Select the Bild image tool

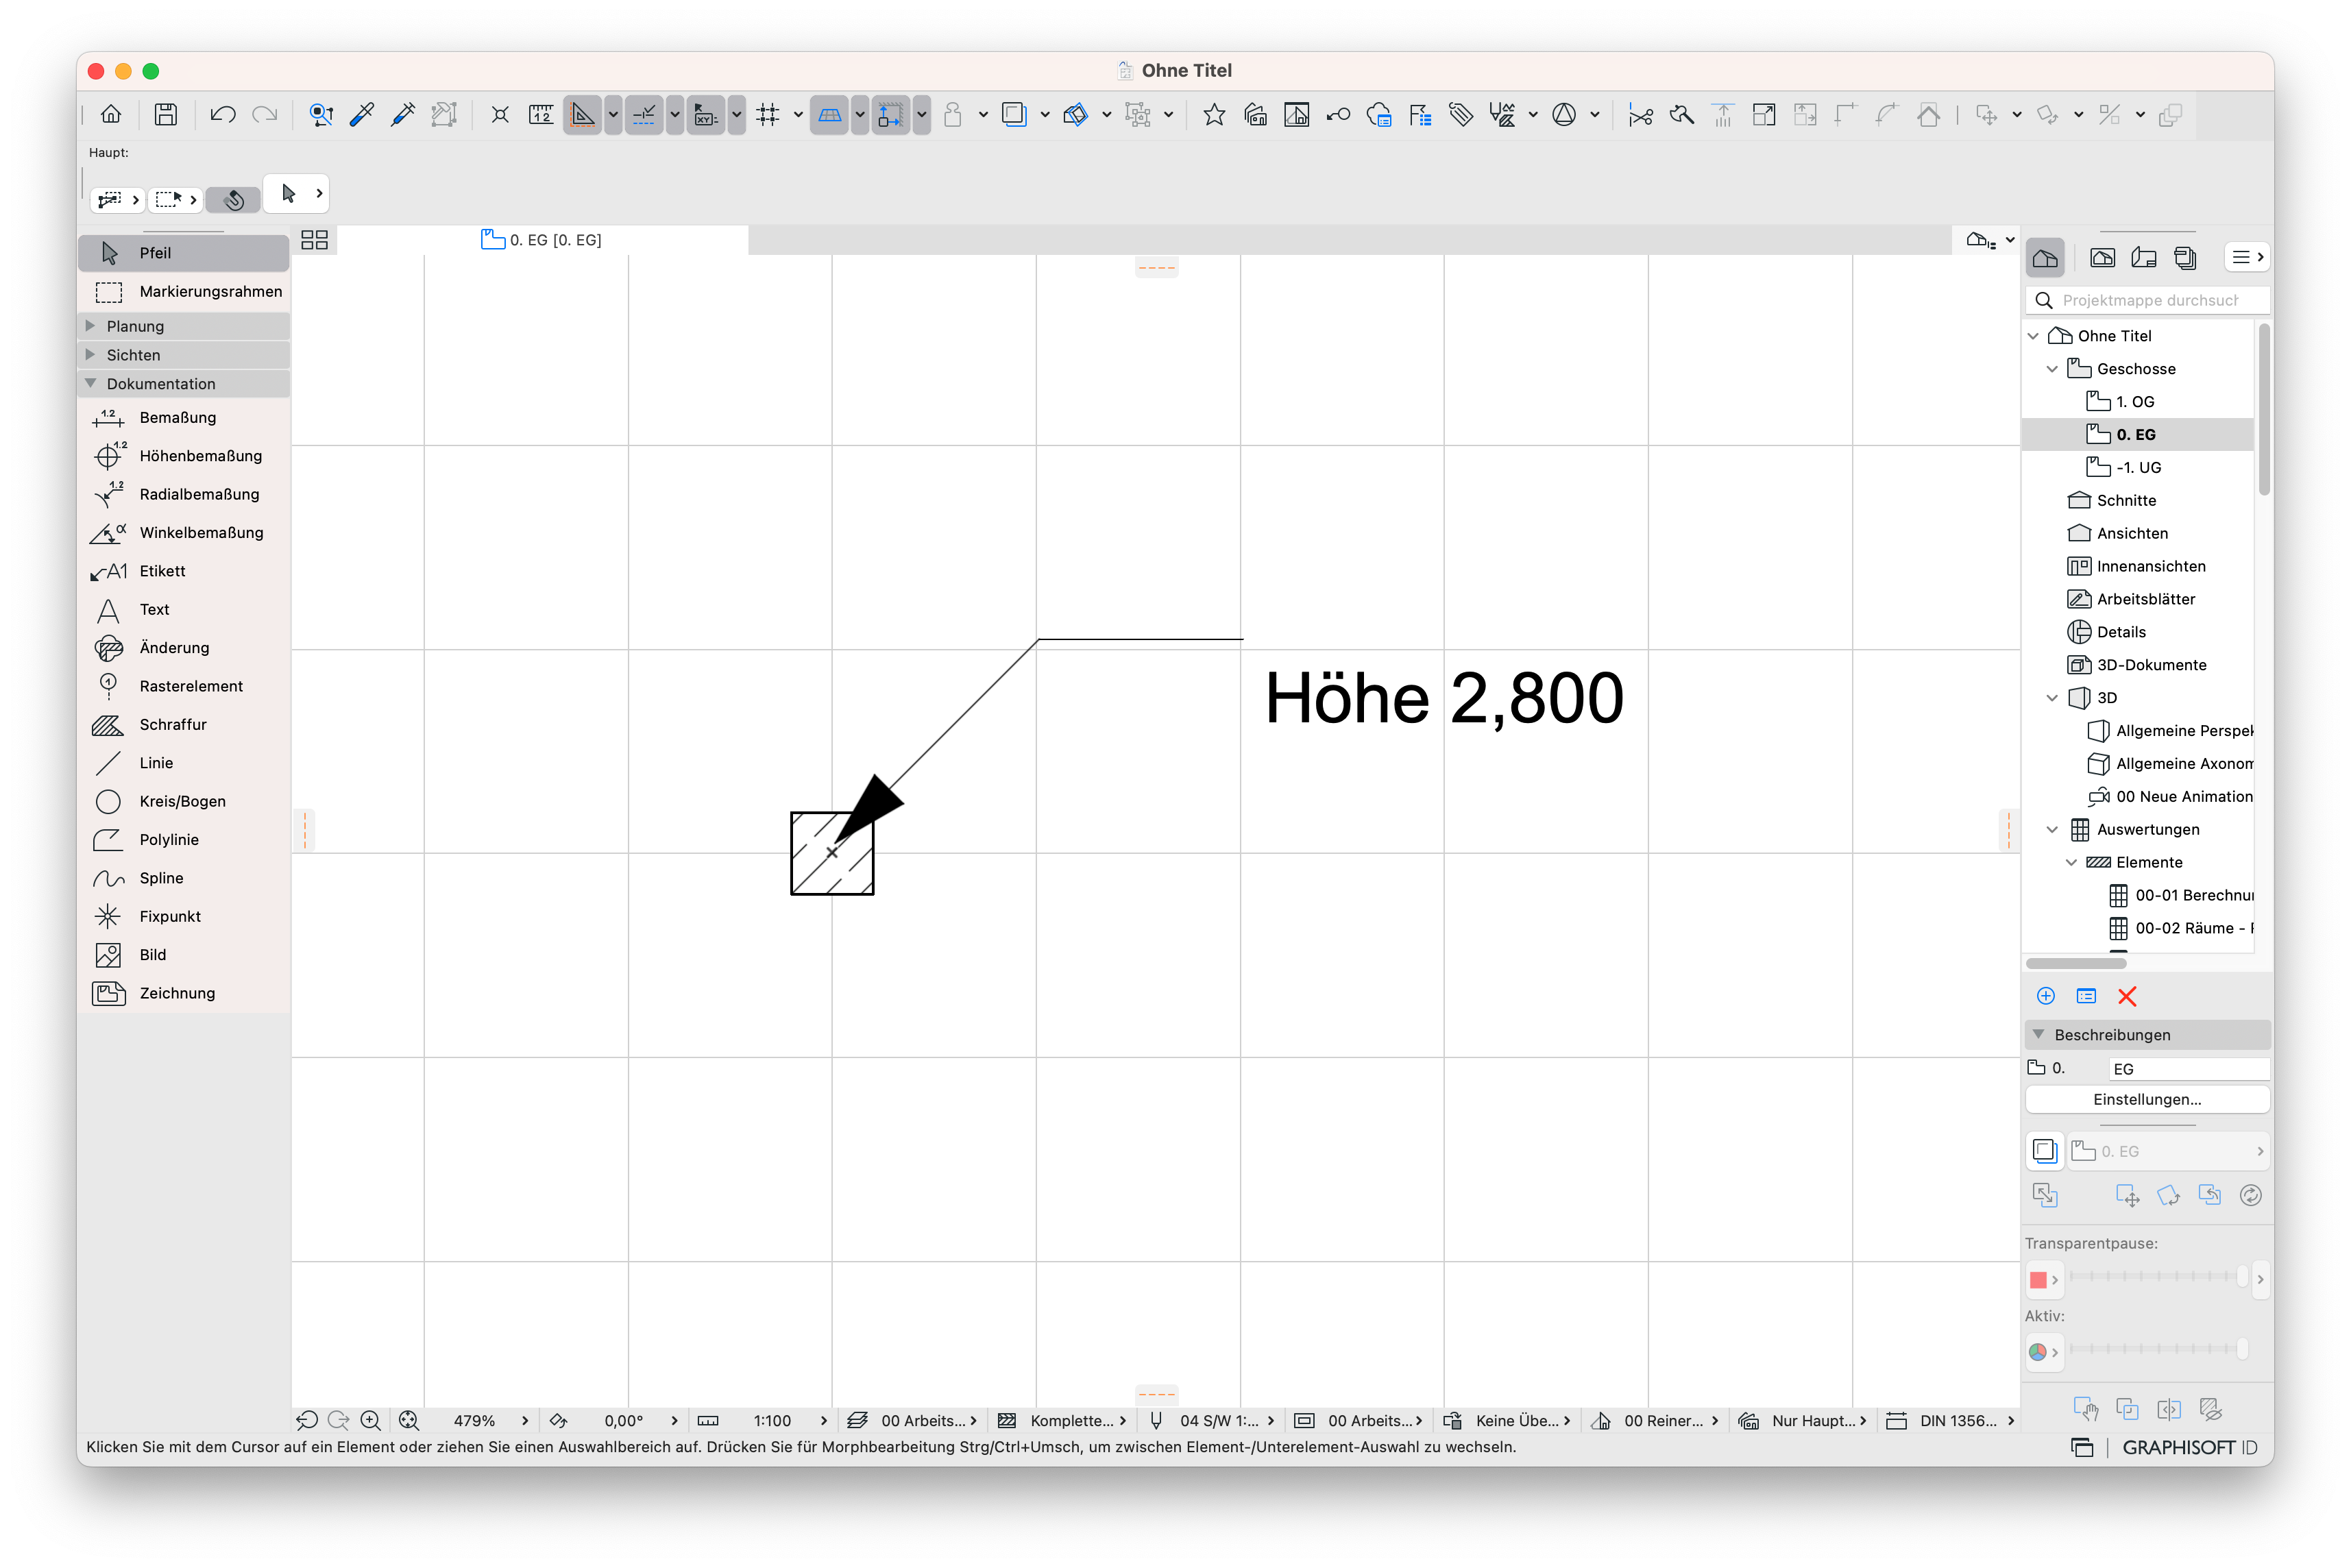point(184,954)
